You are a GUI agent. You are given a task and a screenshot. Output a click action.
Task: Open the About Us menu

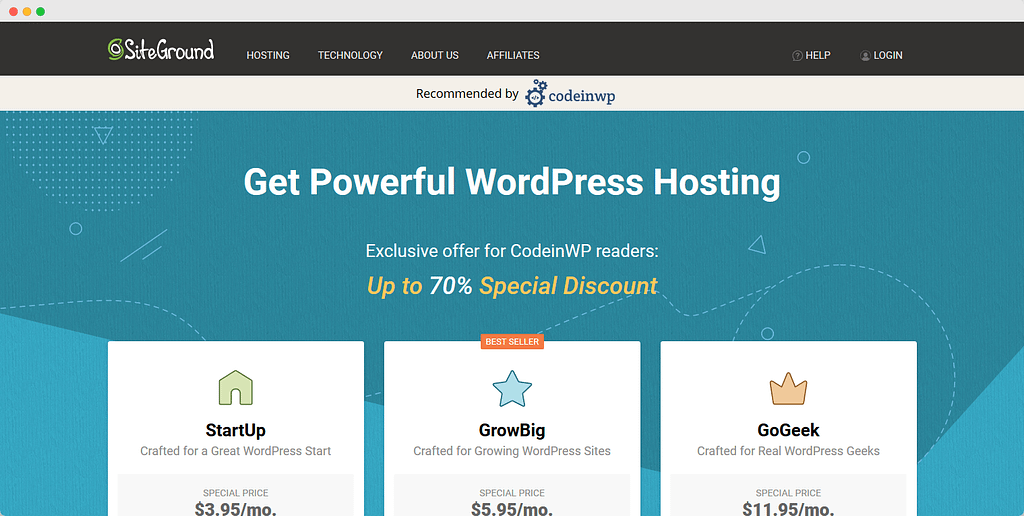pyautogui.click(x=435, y=56)
